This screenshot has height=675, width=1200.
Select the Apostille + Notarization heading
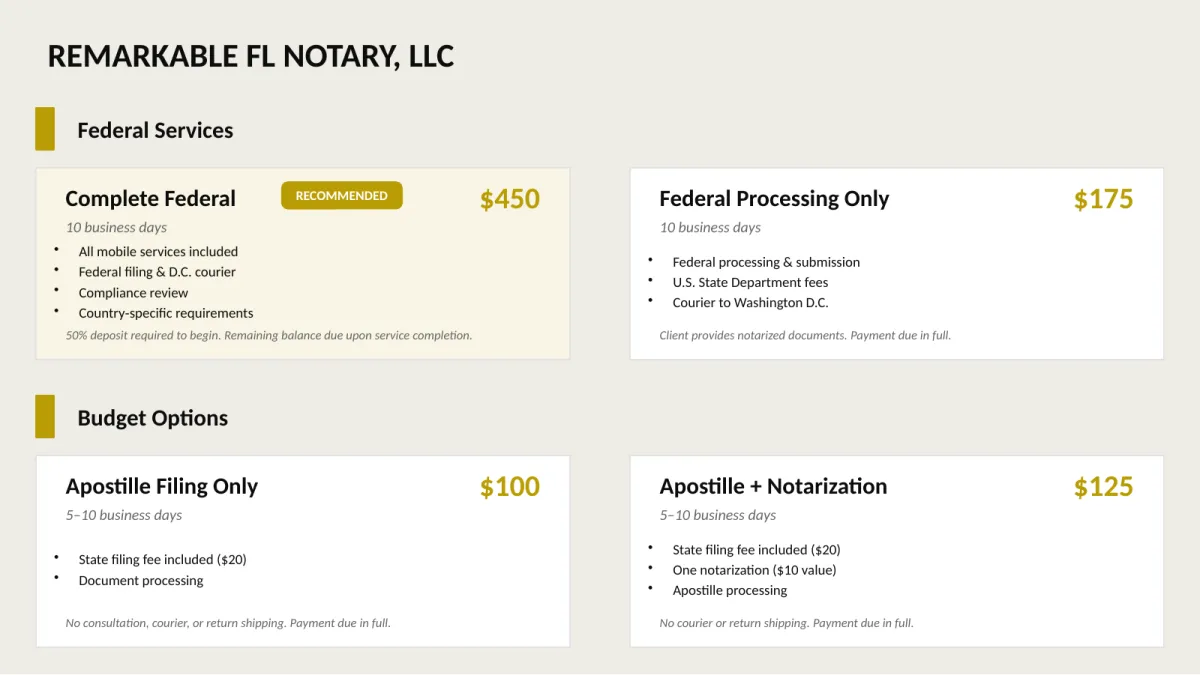(773, 487)
